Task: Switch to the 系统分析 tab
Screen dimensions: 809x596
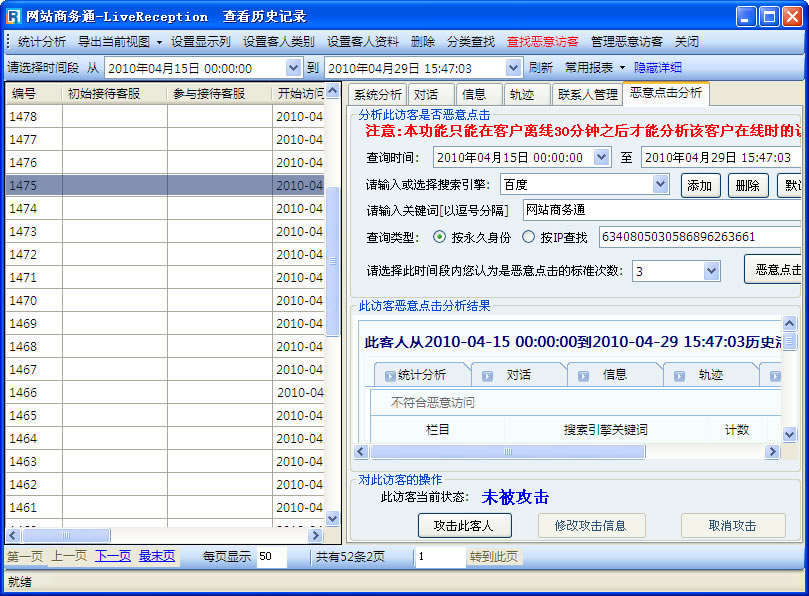Action: tap(378, 94)
